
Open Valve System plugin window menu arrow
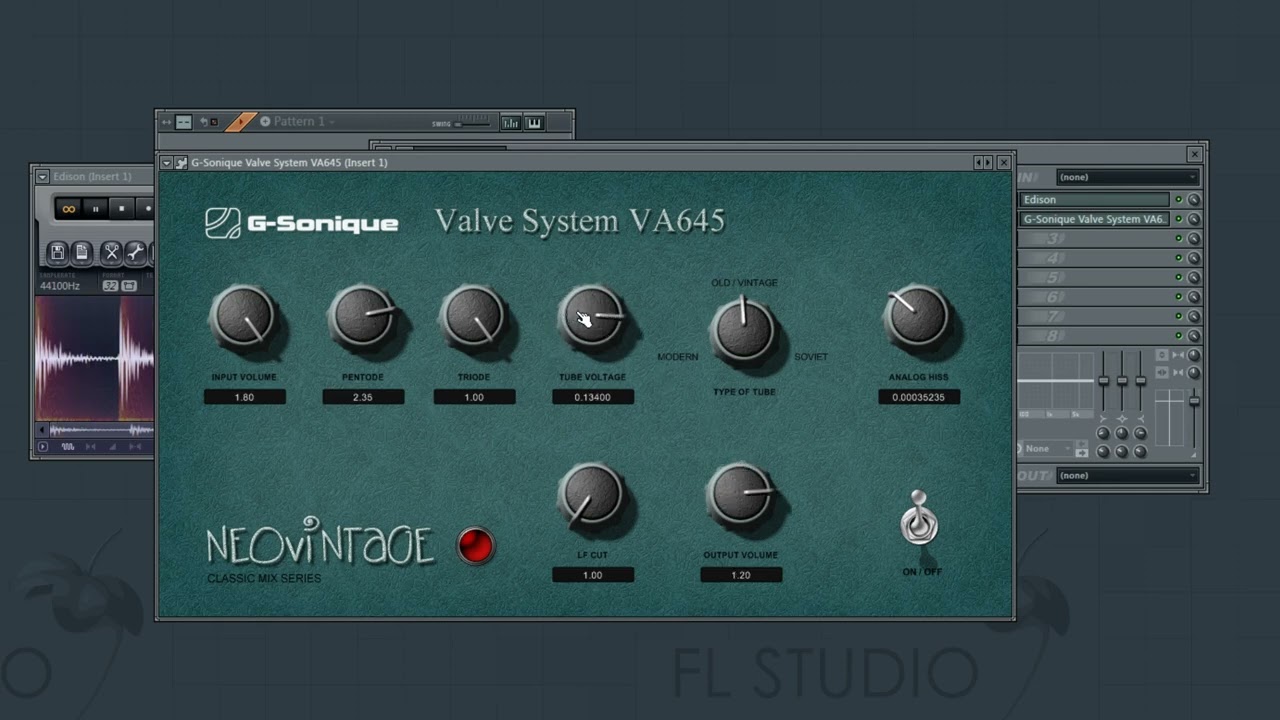(167, 162)
